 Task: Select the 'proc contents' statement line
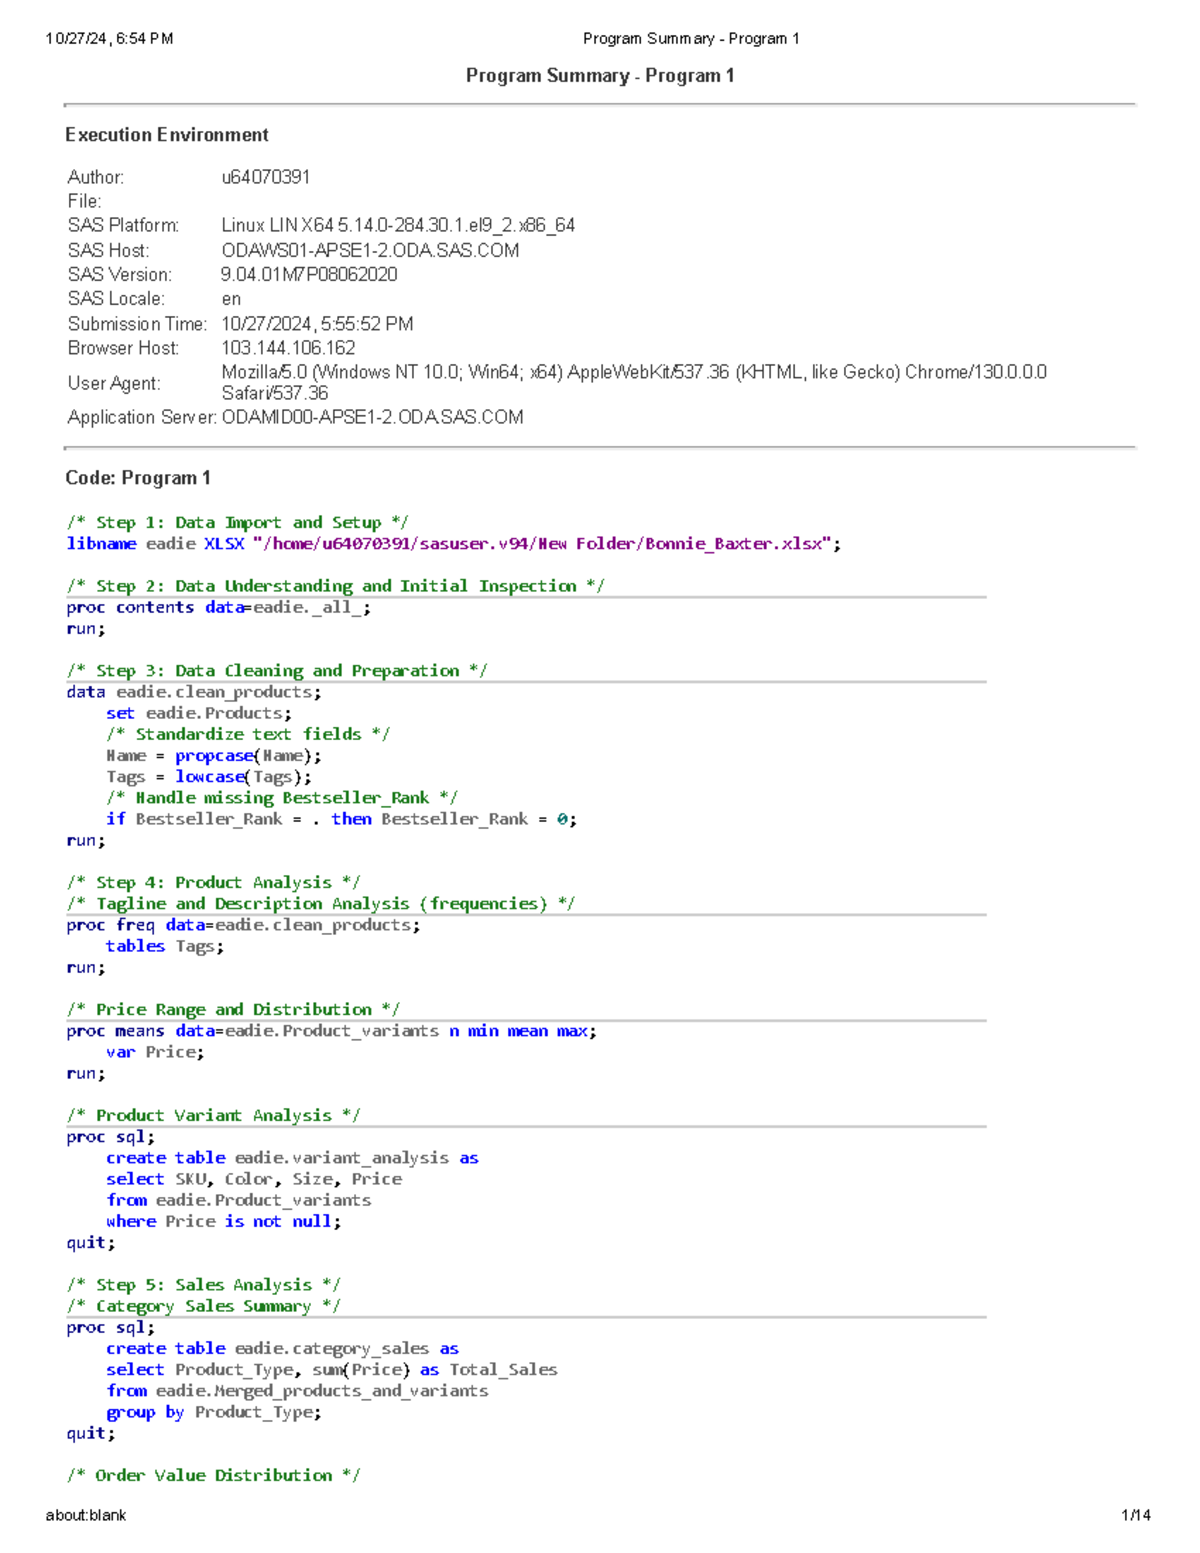(x=218, y=607)
